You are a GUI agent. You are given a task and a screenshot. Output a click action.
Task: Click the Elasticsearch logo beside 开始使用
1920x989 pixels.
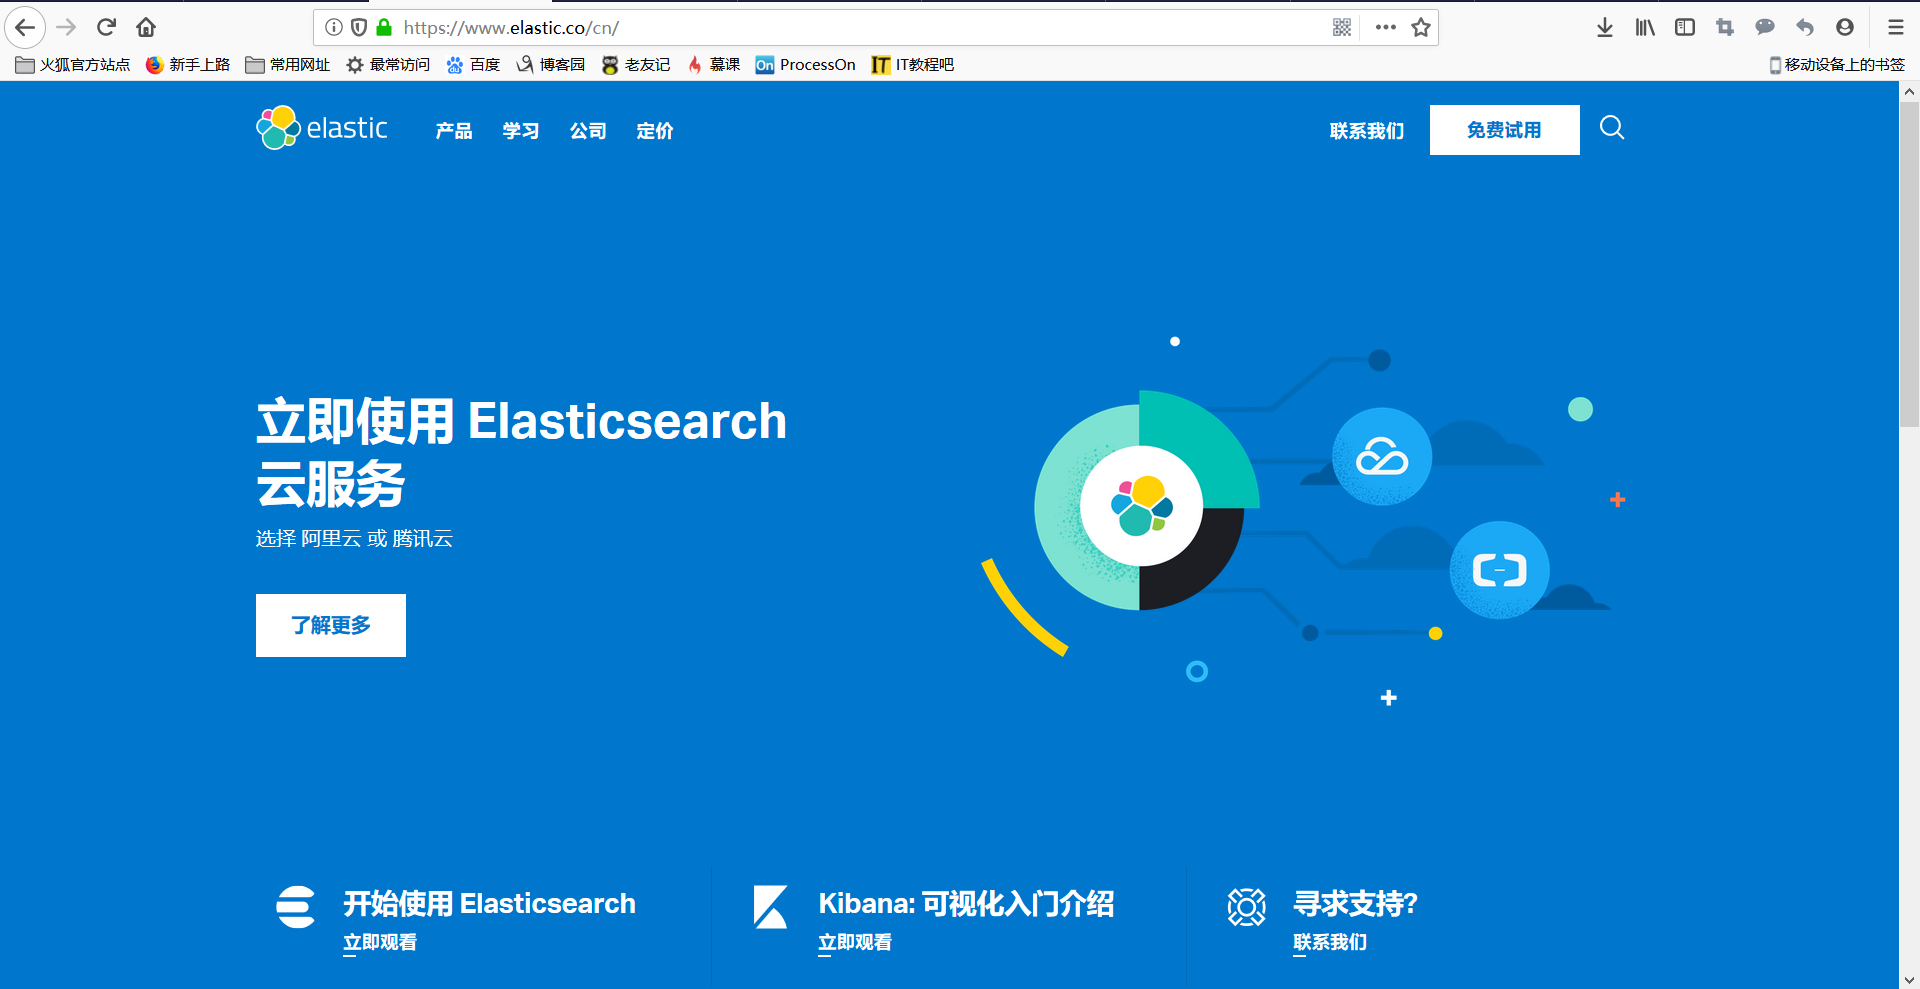tap(295, 906)
